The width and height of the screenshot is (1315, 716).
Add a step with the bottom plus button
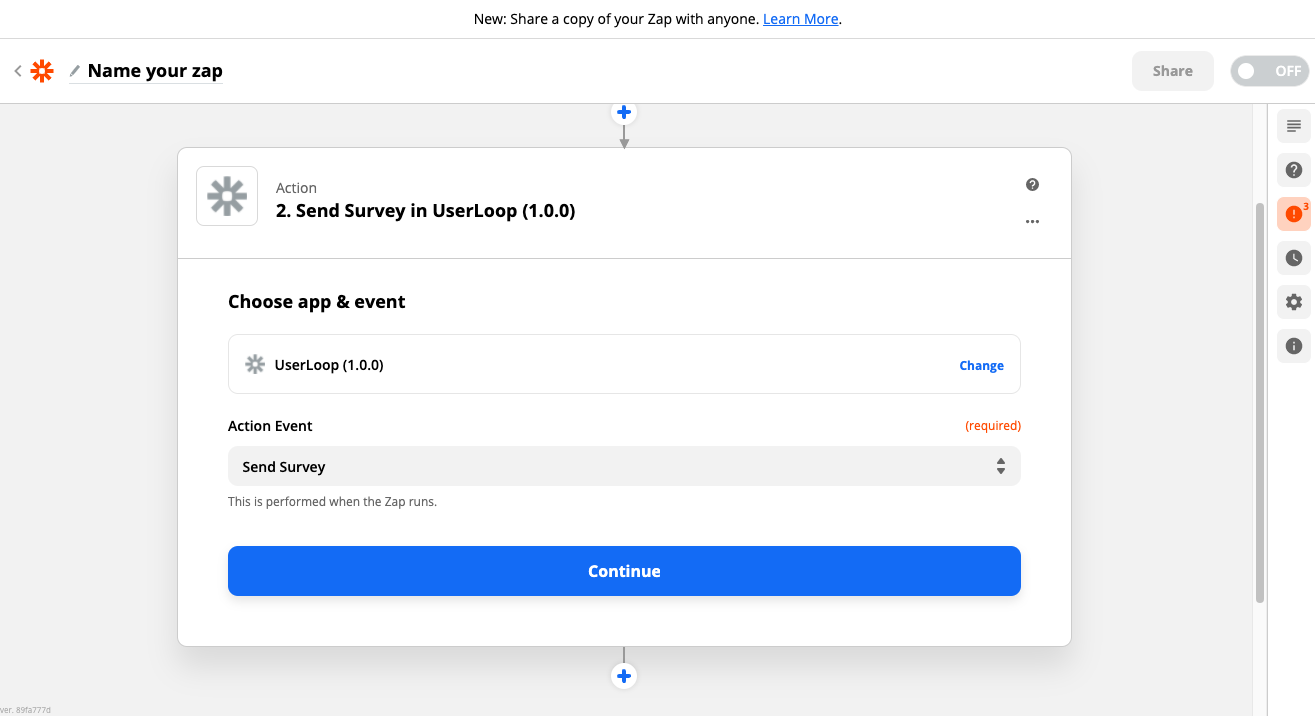click(x=624, y=676)
